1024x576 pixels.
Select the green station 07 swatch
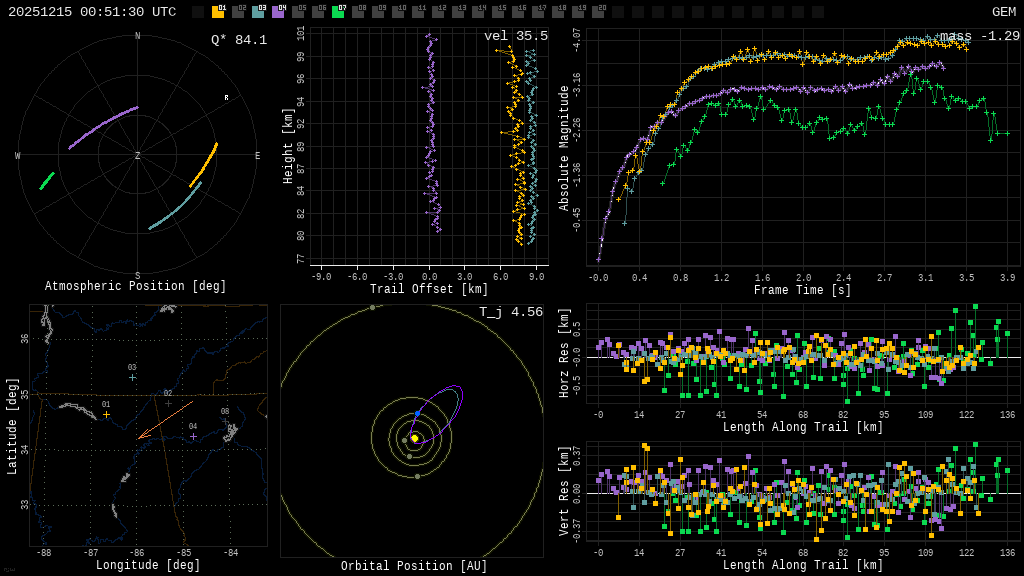338,12
